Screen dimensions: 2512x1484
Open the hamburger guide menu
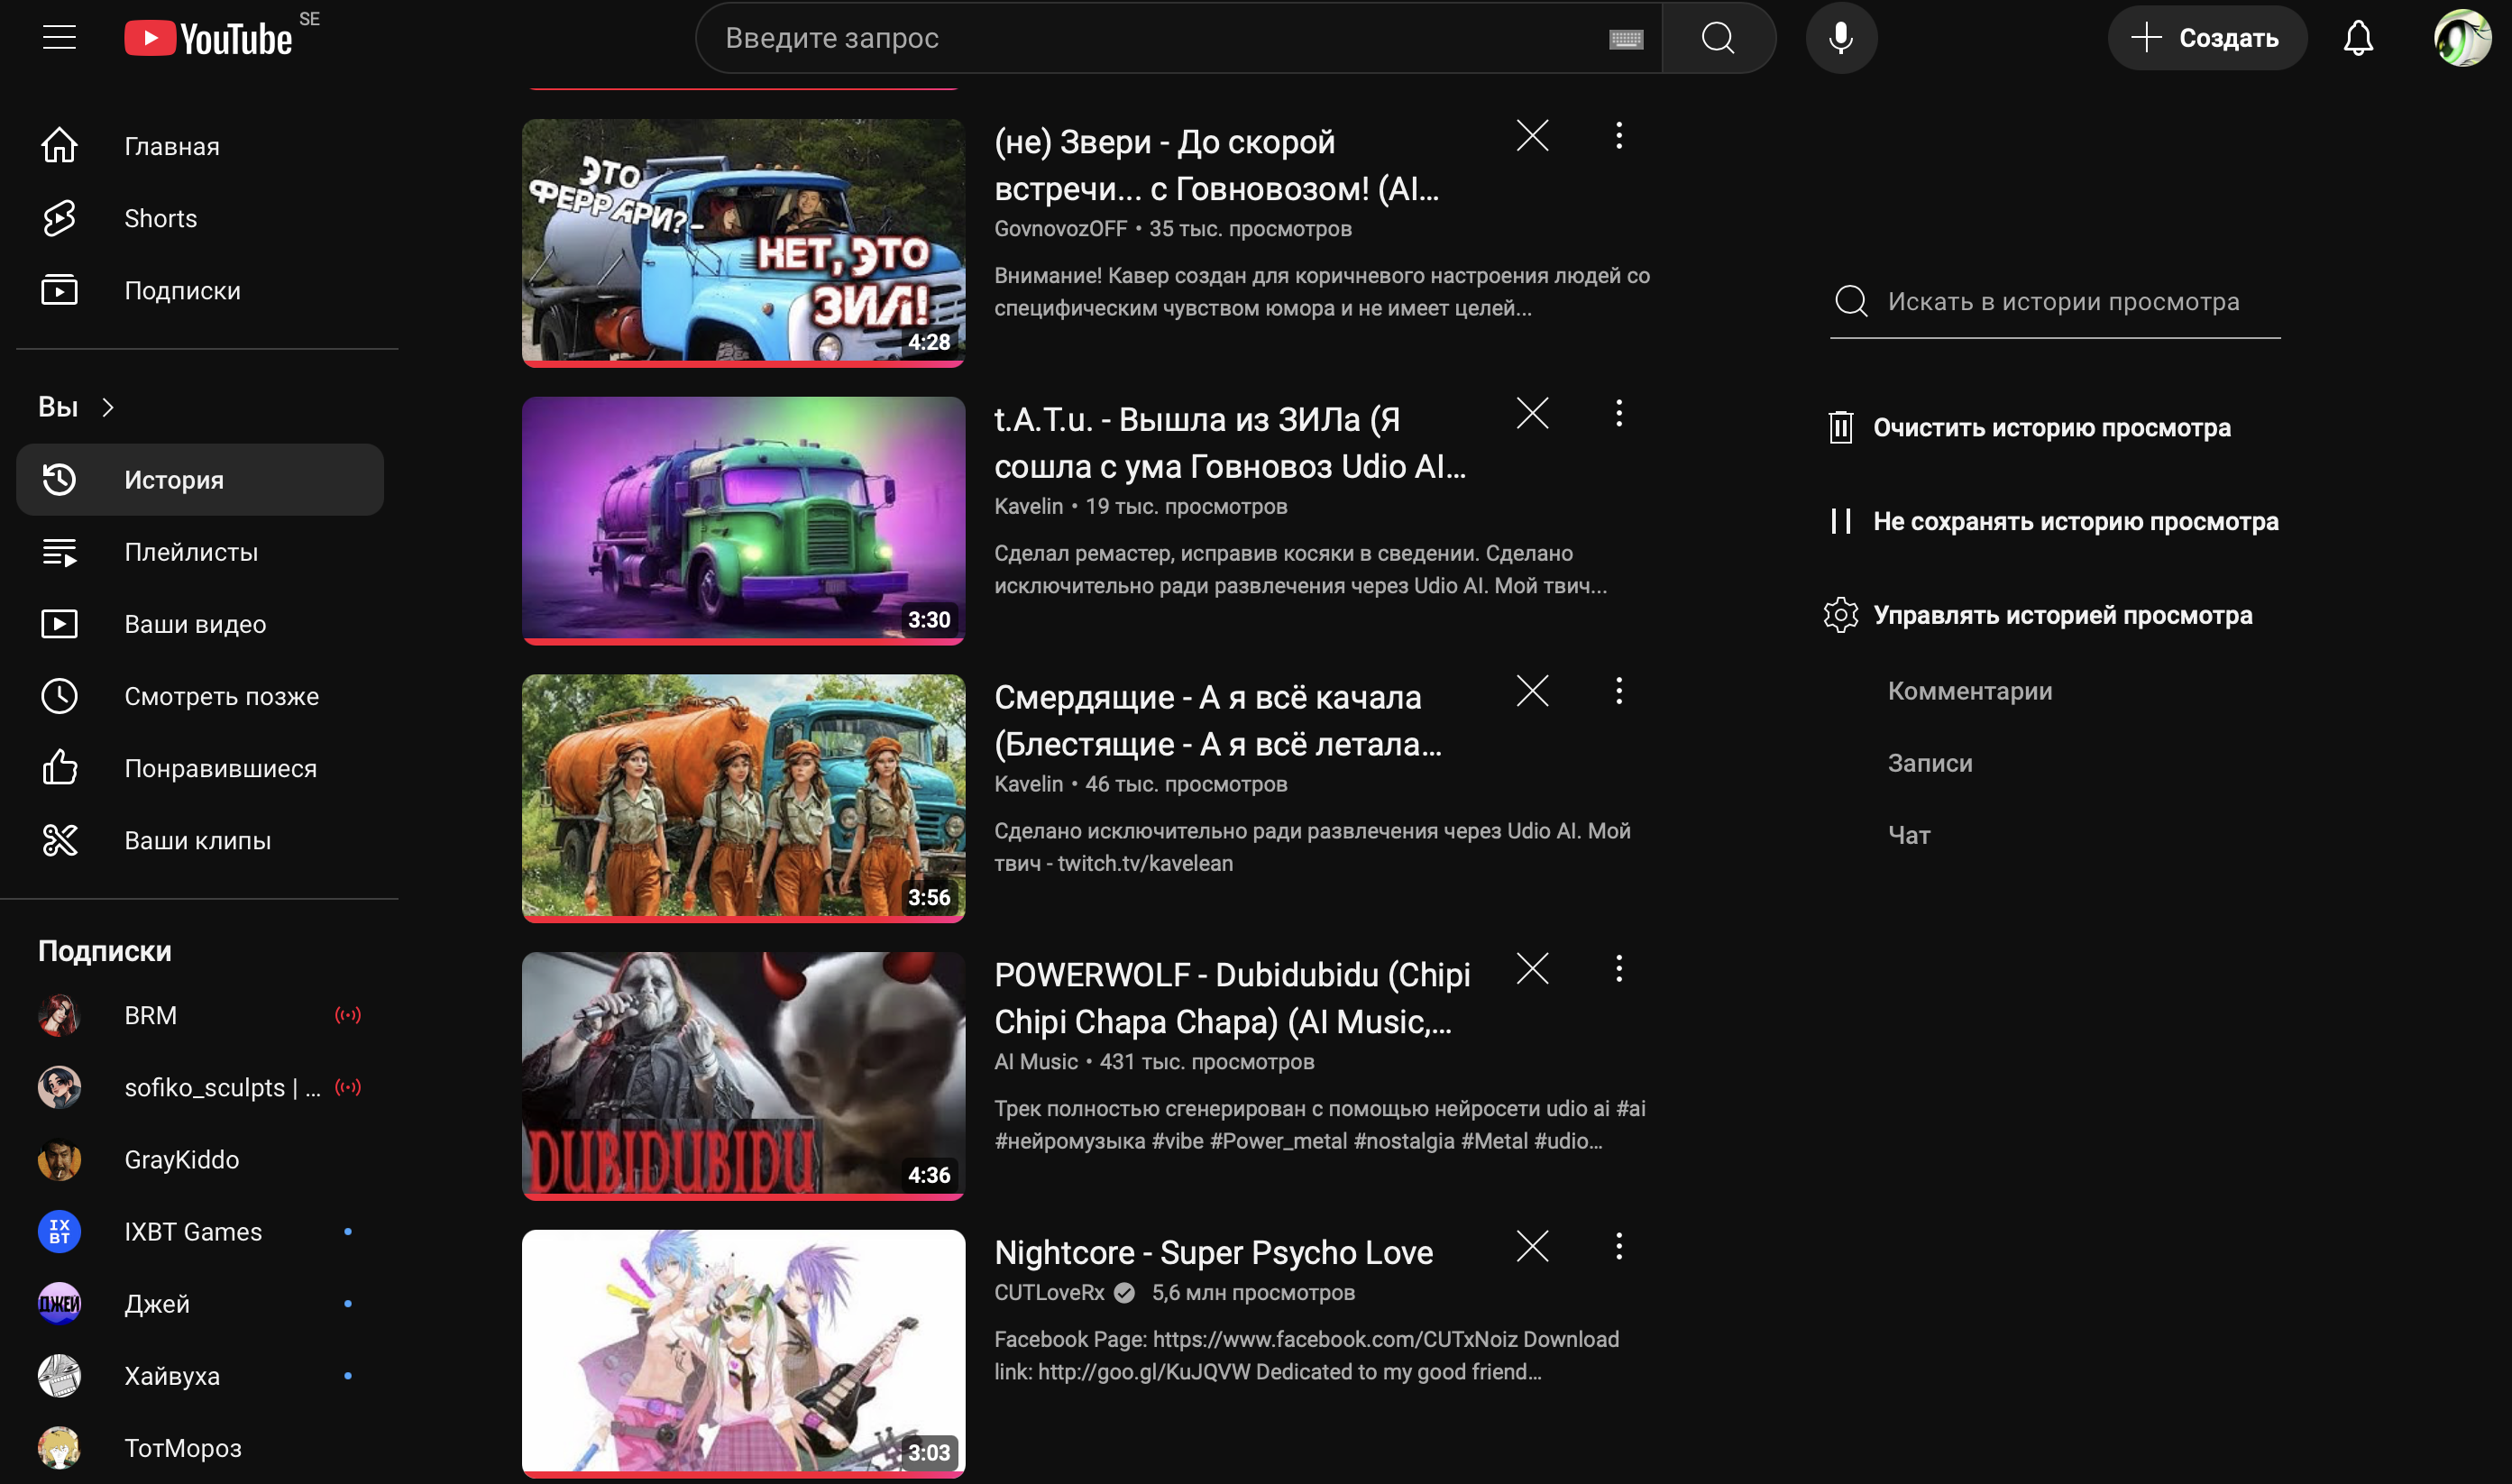tap(59, 38)
